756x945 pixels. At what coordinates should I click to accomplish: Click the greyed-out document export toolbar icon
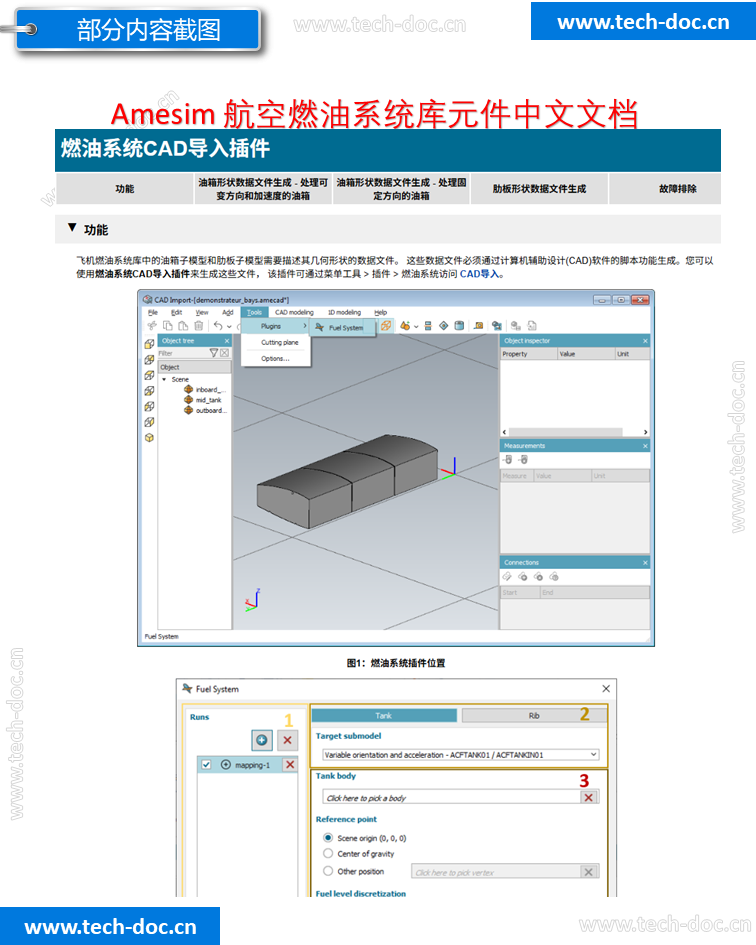532,325
